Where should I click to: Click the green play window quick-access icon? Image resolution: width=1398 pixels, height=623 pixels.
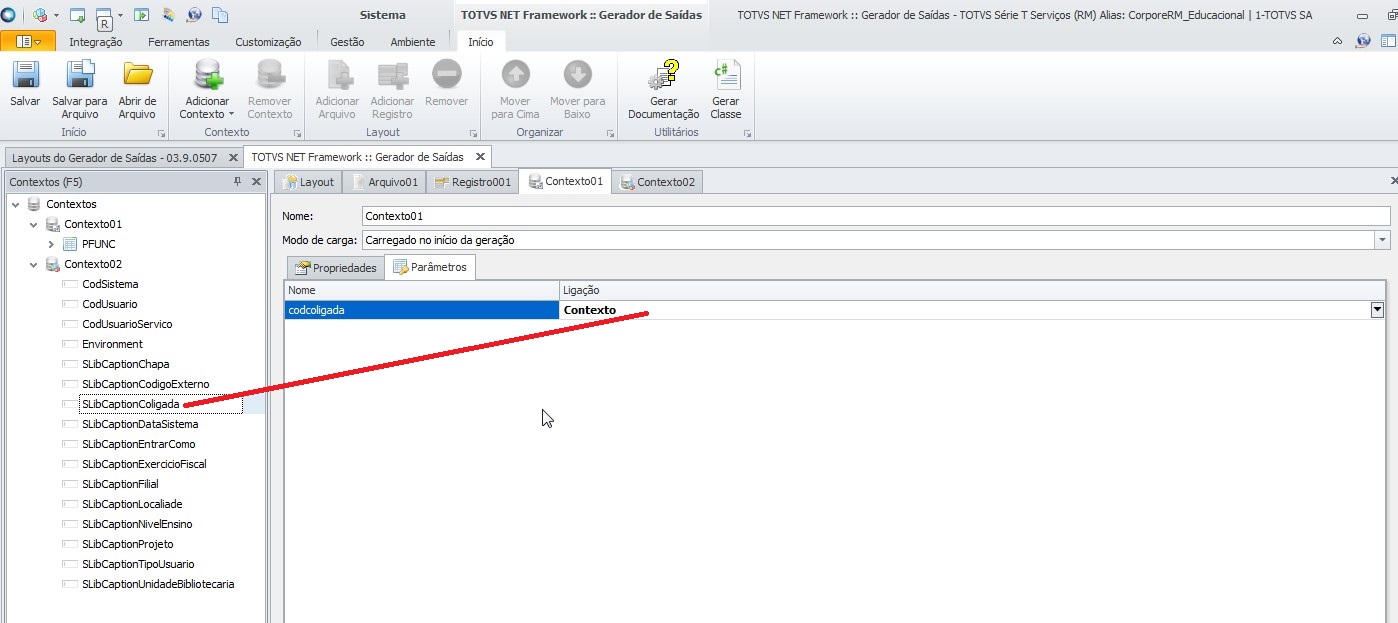[142, 15]
